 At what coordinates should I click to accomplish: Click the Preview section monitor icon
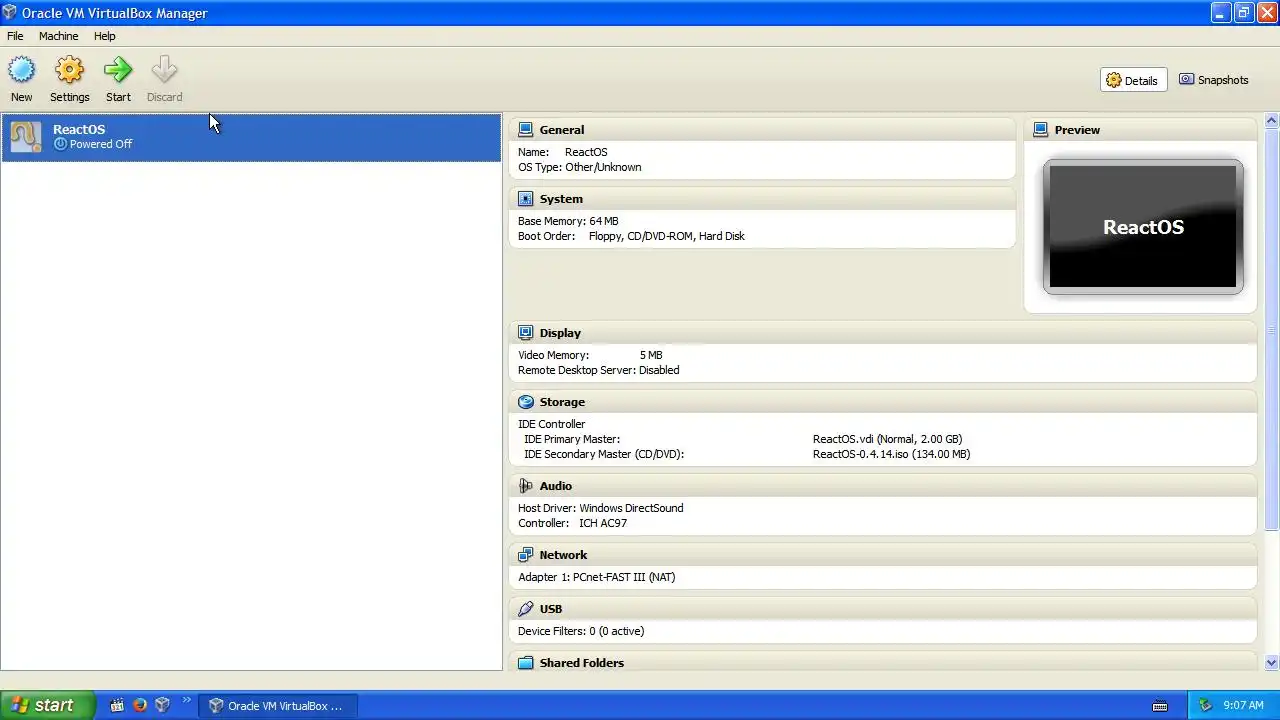pyautogui.click(x=1040, y=130)
